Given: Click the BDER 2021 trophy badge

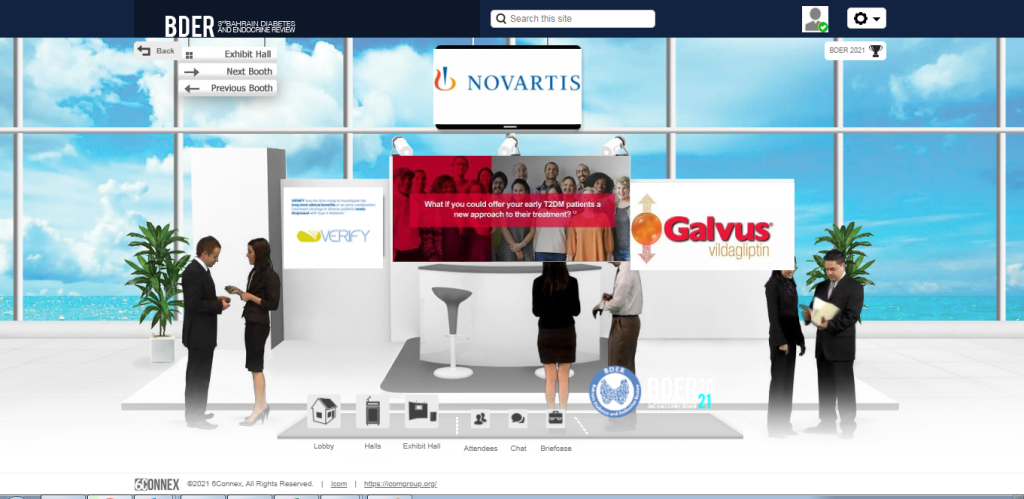Looking at the screenshot, I should (x=855, y=51).
